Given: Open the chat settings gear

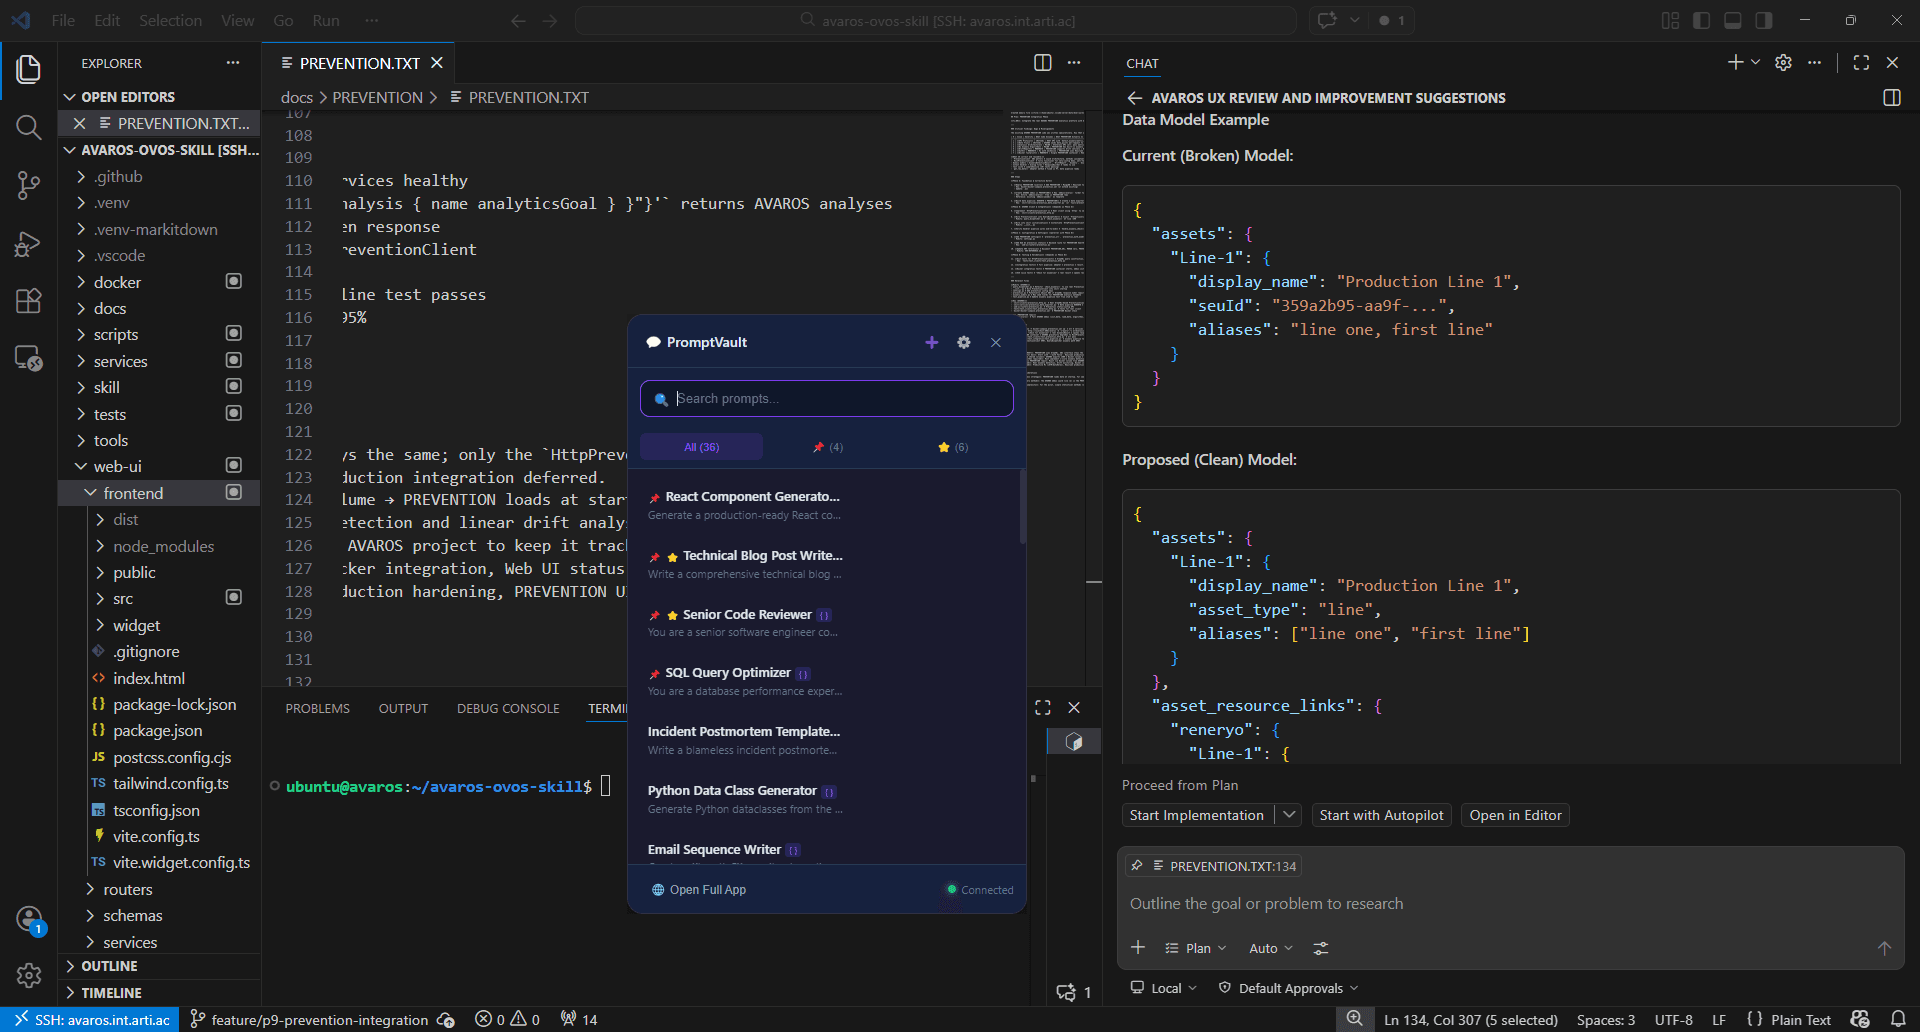Looking at the screenshot, I should (x=1784, y=62).
